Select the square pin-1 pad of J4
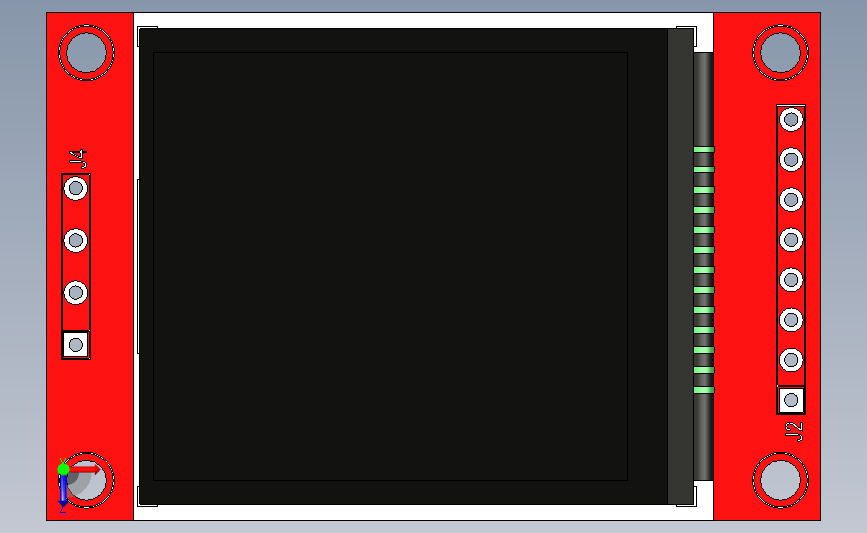Screen dimensions: 867x533 pyautogui.click(x=76, y=345)
